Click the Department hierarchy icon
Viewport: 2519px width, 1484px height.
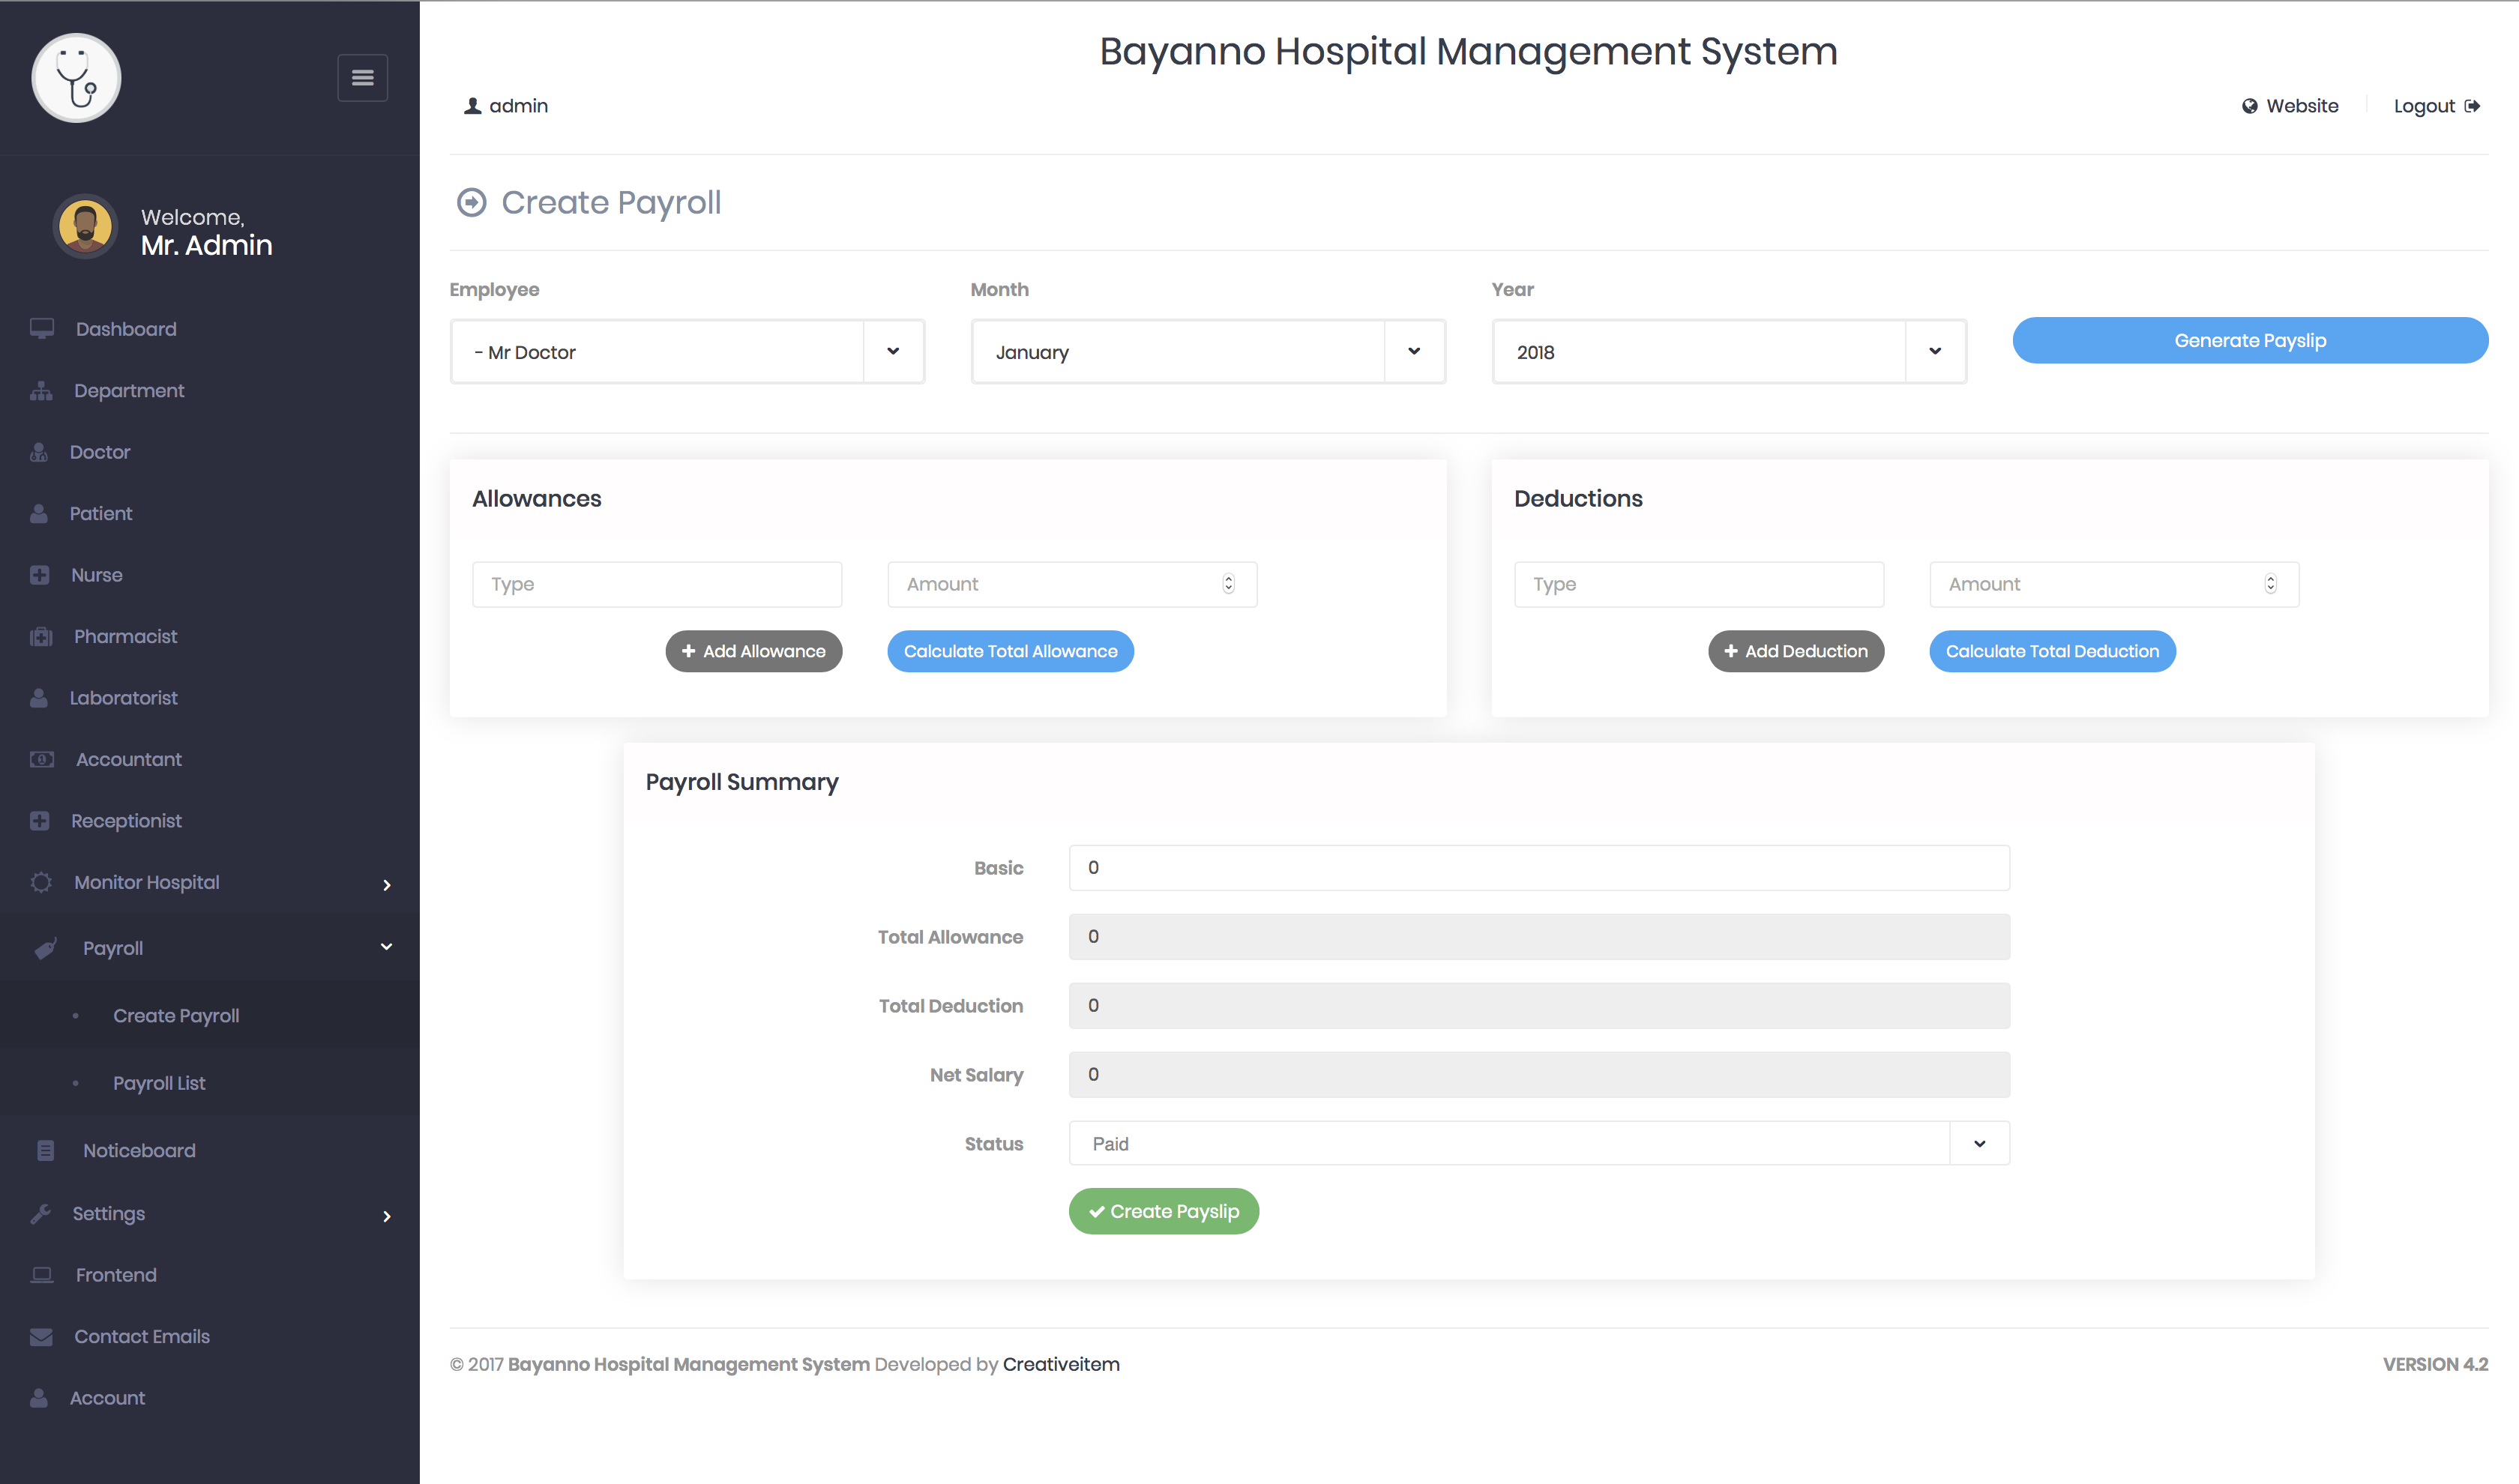pyautogui.click(x=41, y=391)
